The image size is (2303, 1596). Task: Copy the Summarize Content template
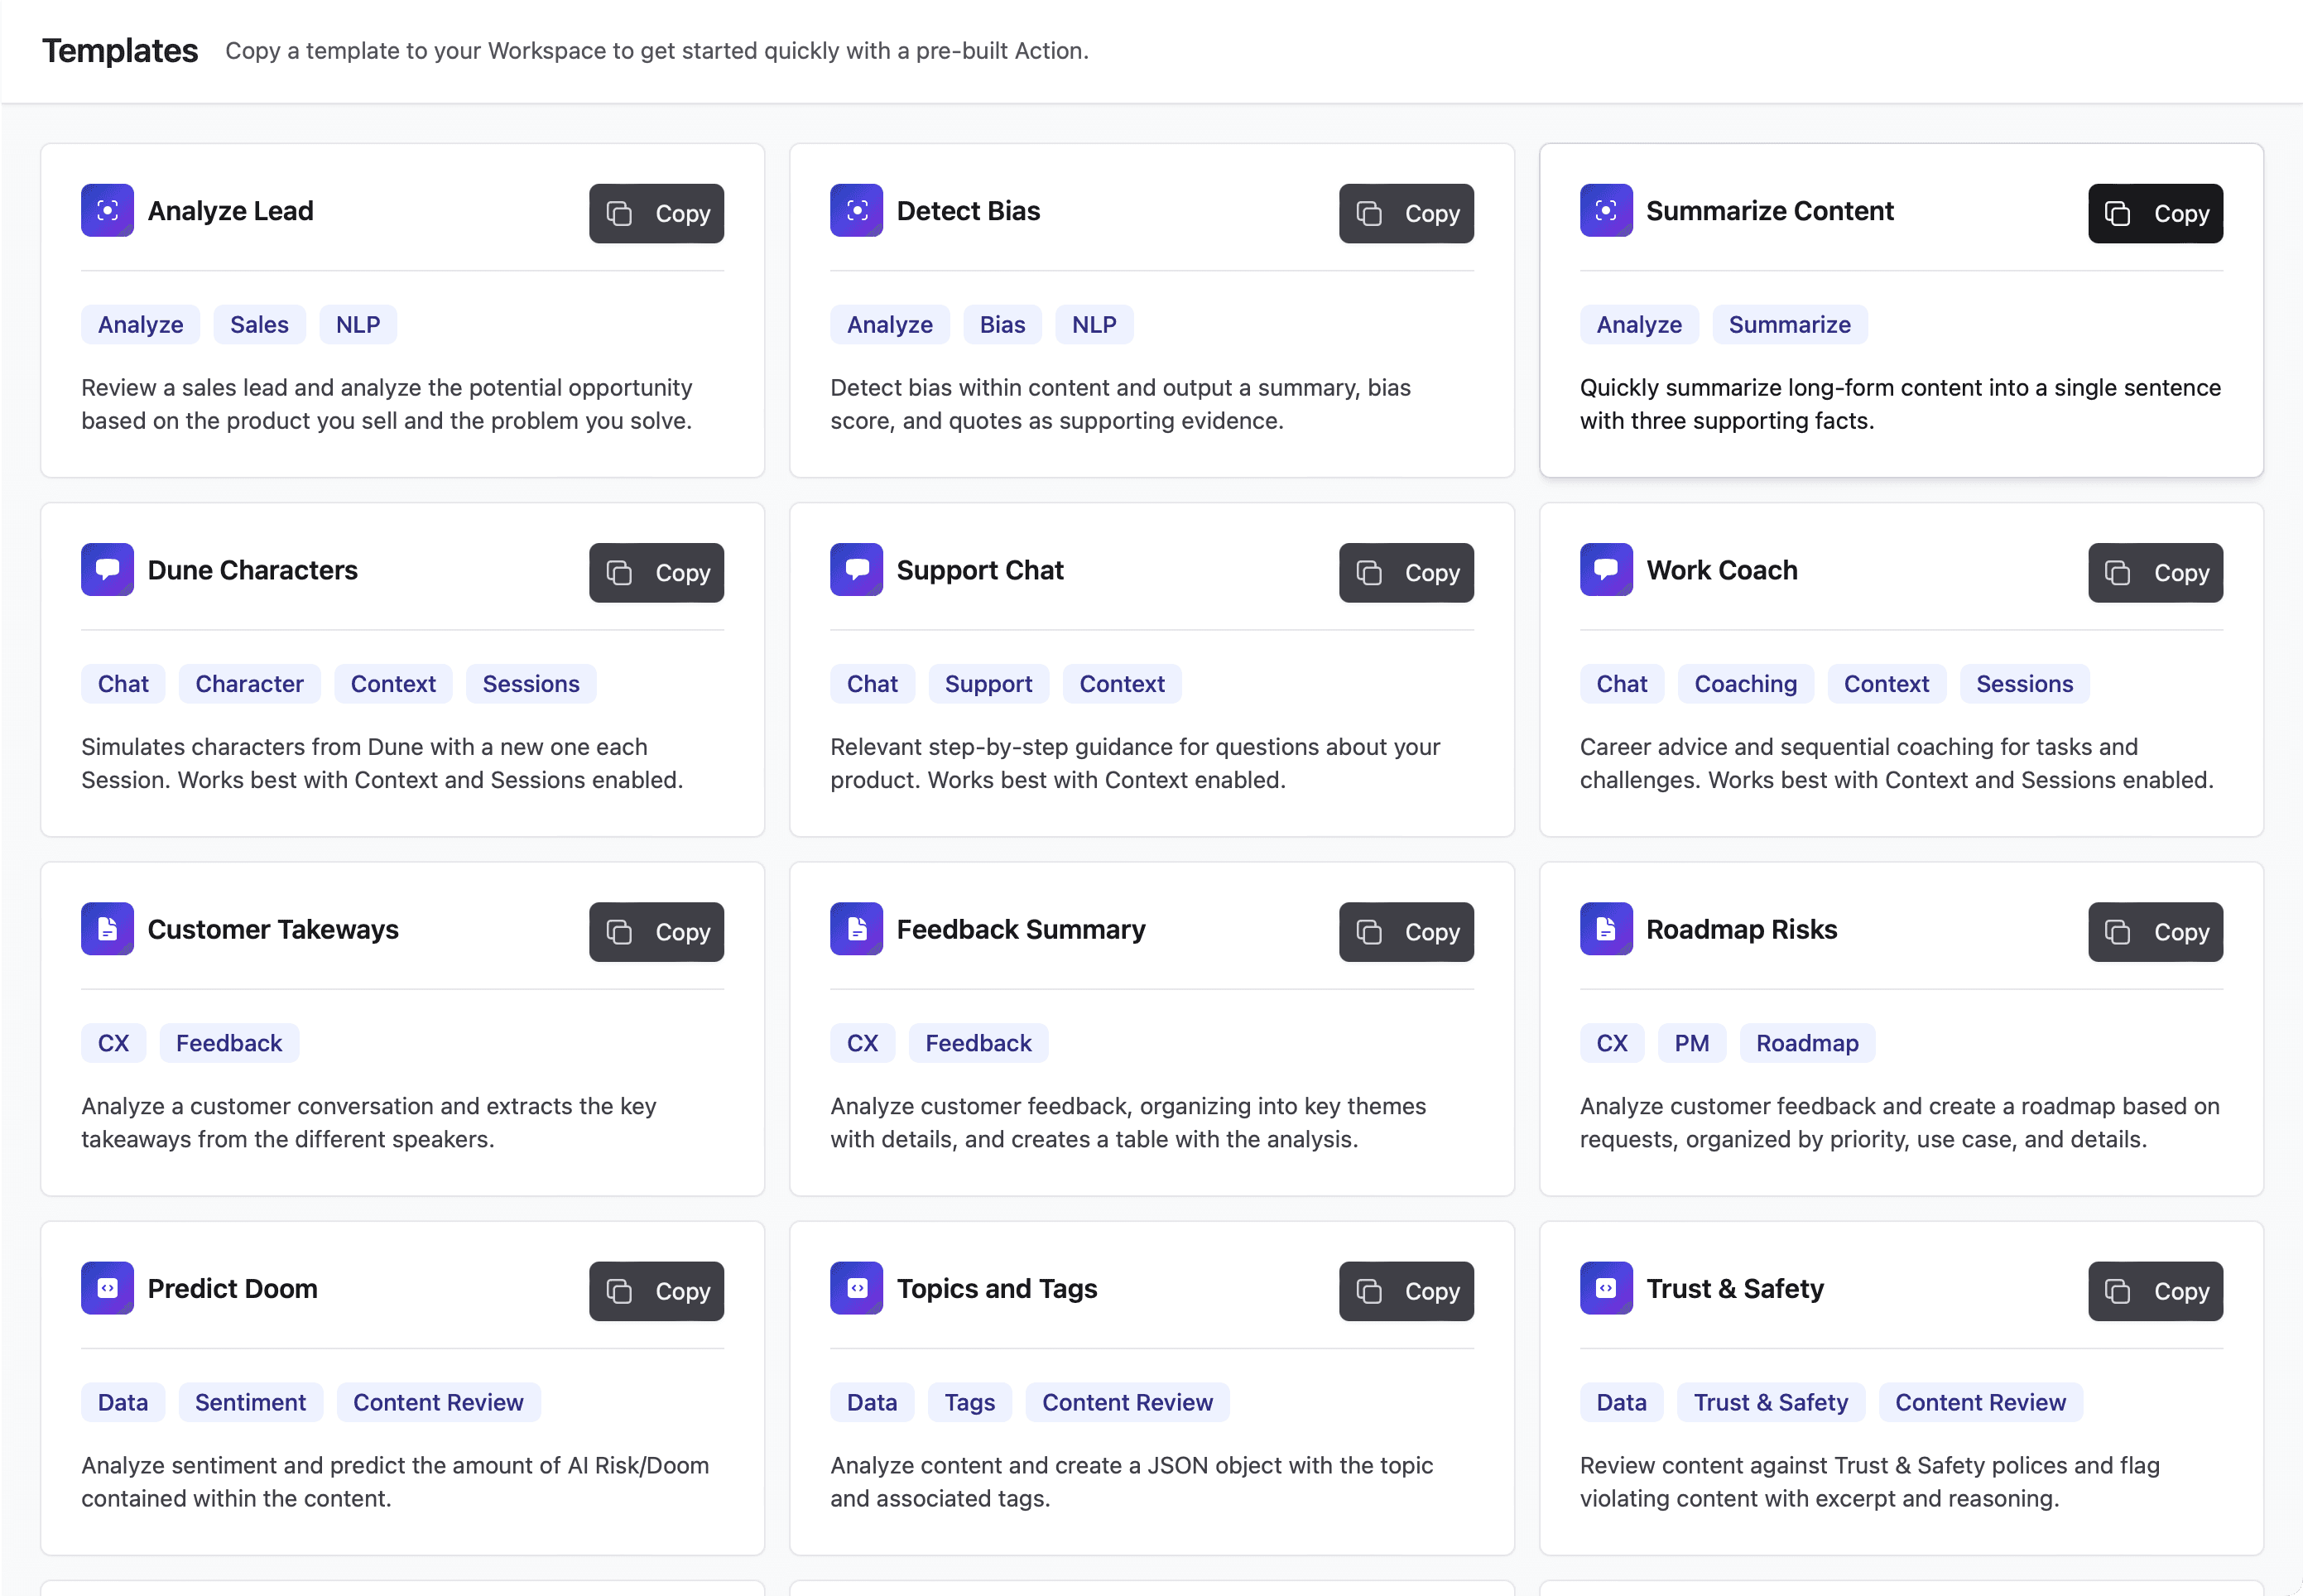[2154, 213]
